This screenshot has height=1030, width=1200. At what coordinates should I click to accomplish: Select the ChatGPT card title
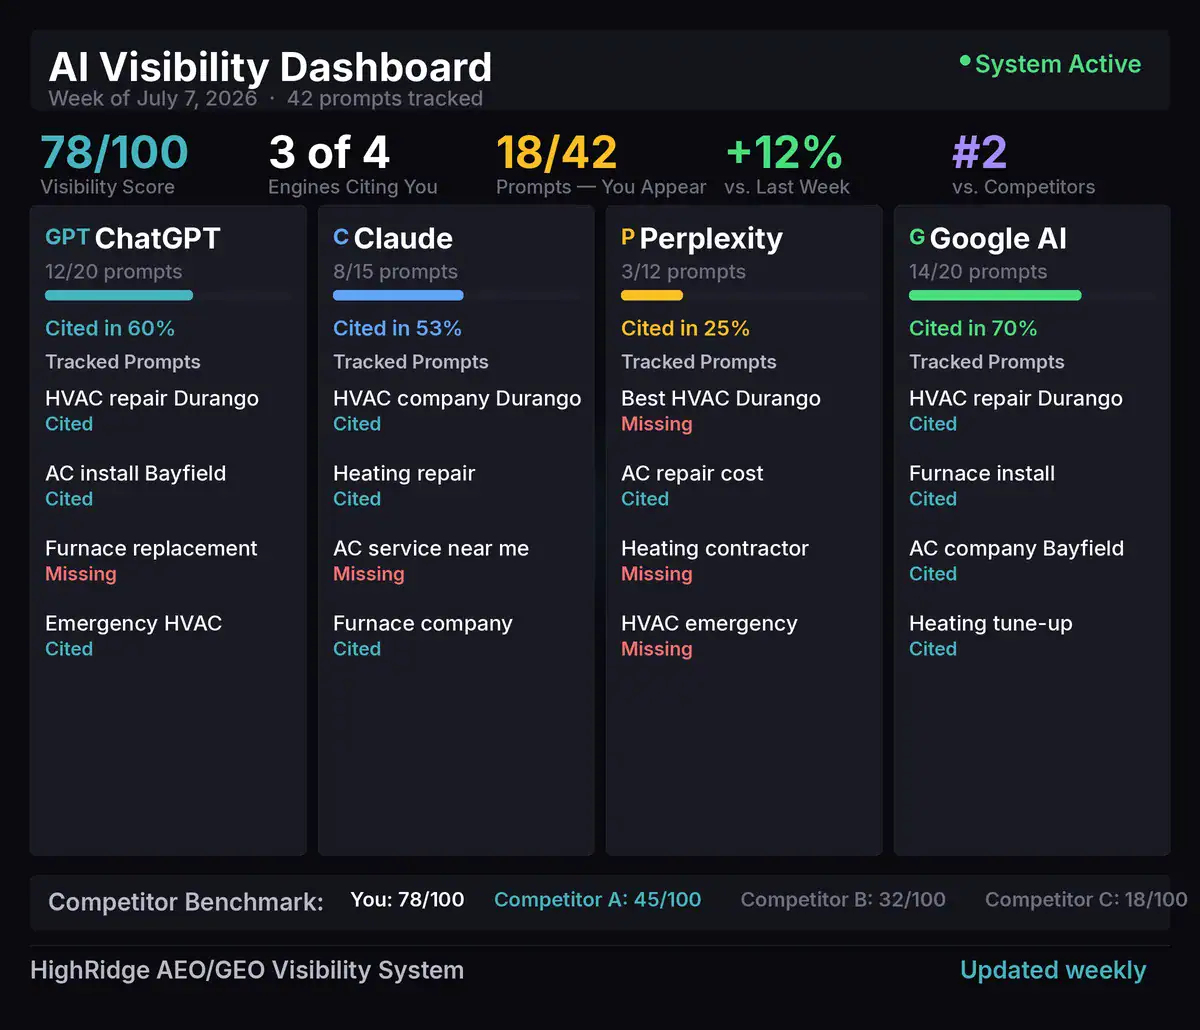[x=157, y=238]
